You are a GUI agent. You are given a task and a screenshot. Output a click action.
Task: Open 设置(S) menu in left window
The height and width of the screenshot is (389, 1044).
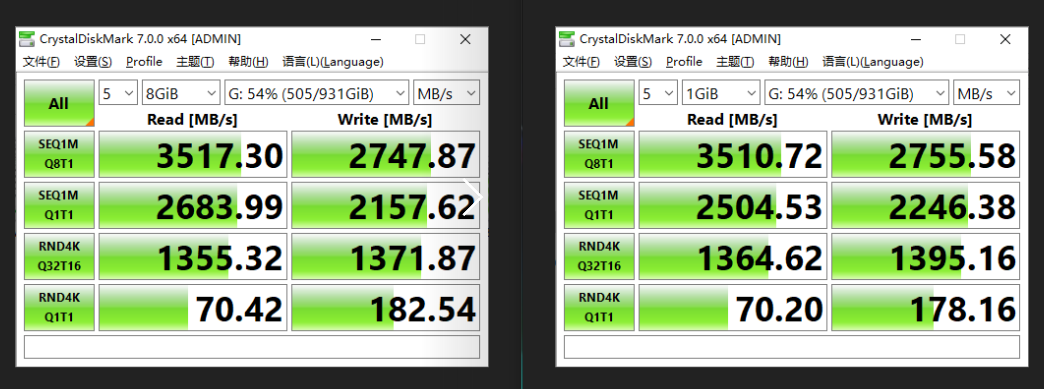point(93,62)
